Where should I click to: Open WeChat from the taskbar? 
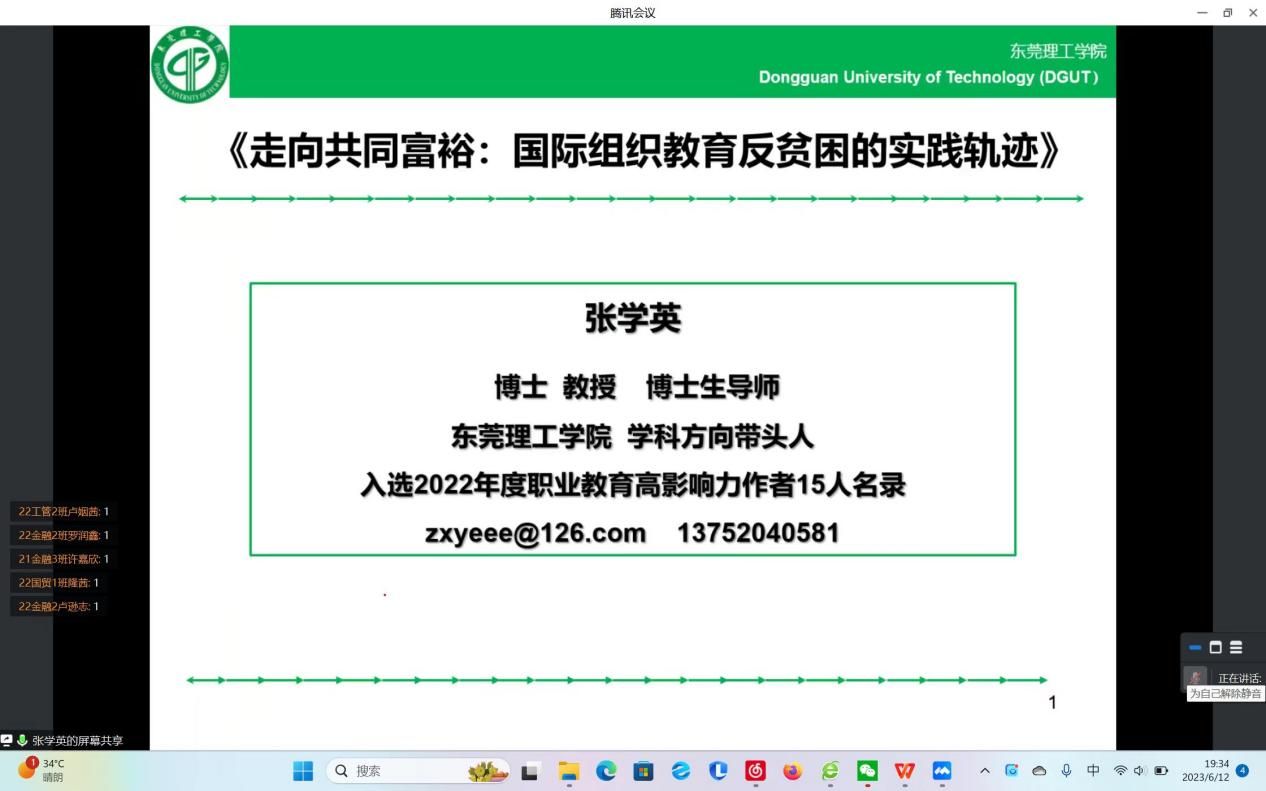(x=867, y=771)
